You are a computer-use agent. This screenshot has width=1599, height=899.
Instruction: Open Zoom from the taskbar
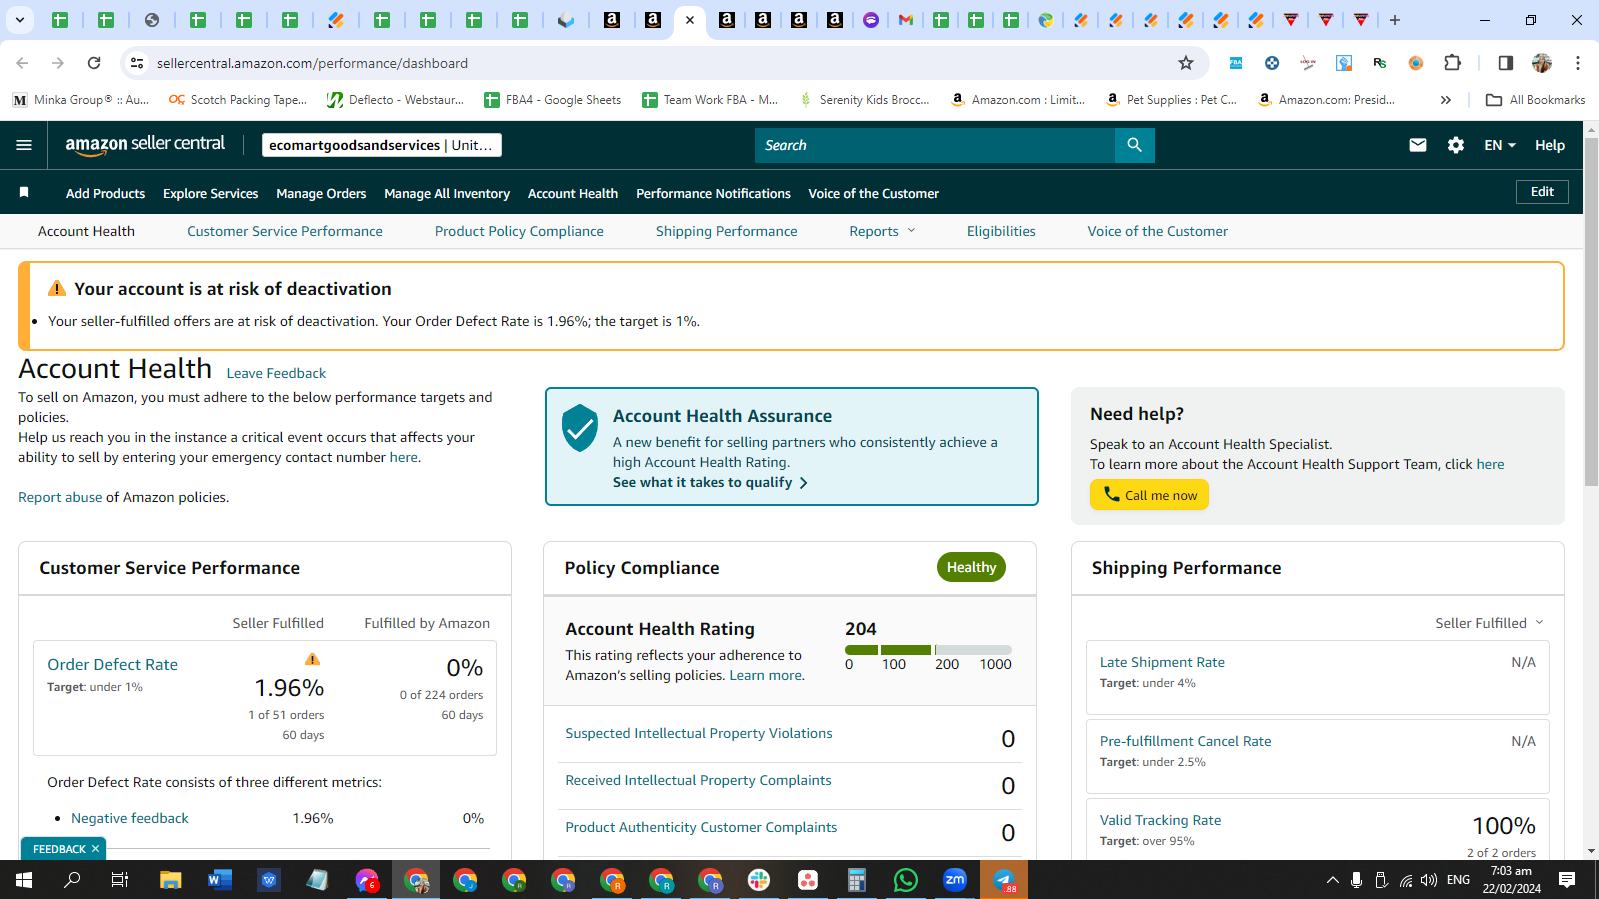pyautogui.click(x=955, y=880)
